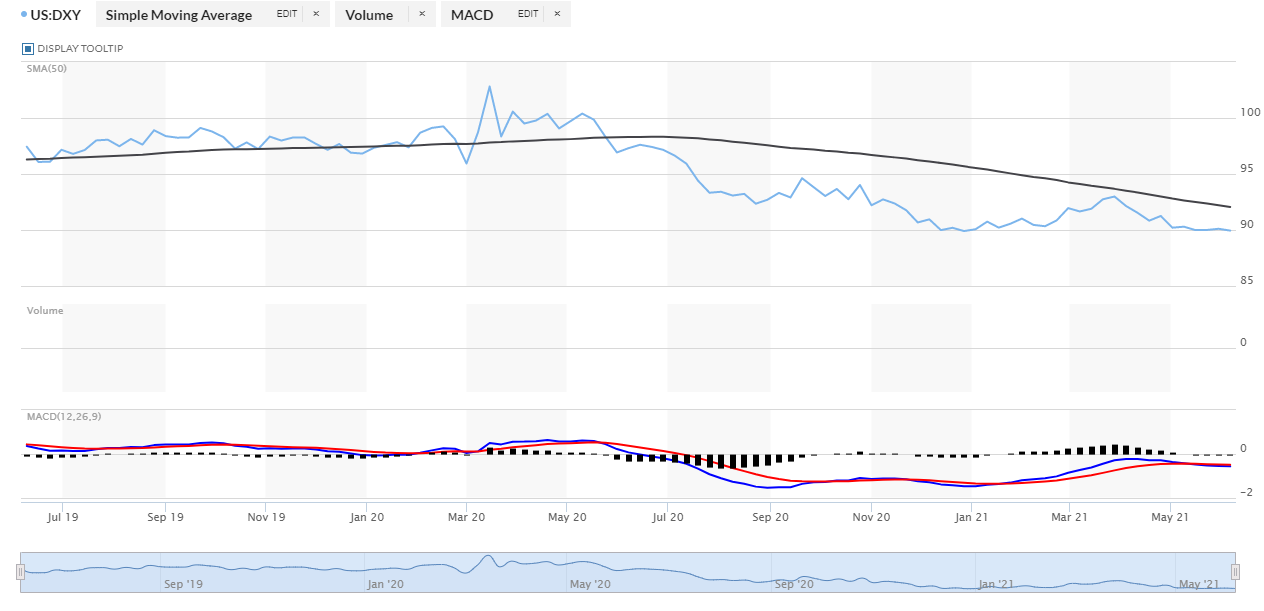Grab the left handle of range navigator
The image size is (1264, 611).
tap(20, 571)
